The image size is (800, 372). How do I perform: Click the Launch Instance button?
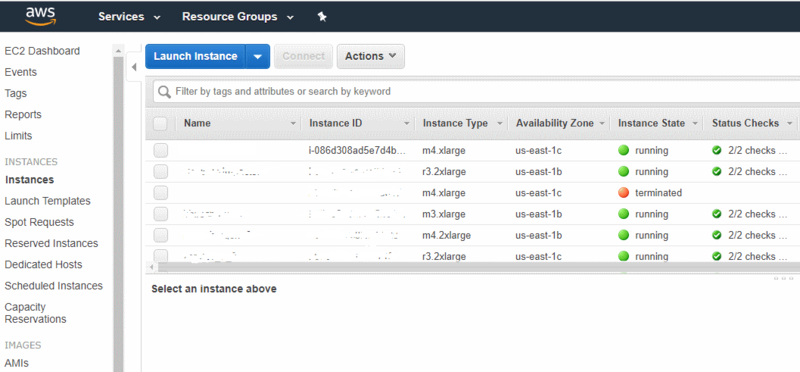click(x=195, y=56)
